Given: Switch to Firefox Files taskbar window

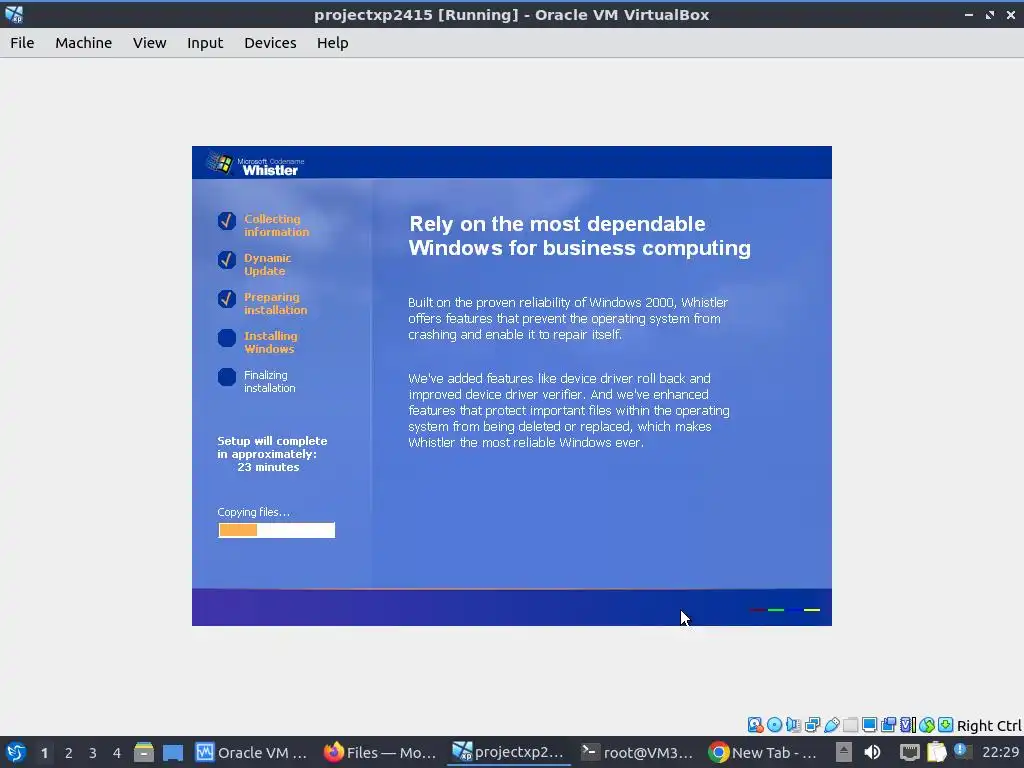Looking at the screenshot, I should click(380, 752).
